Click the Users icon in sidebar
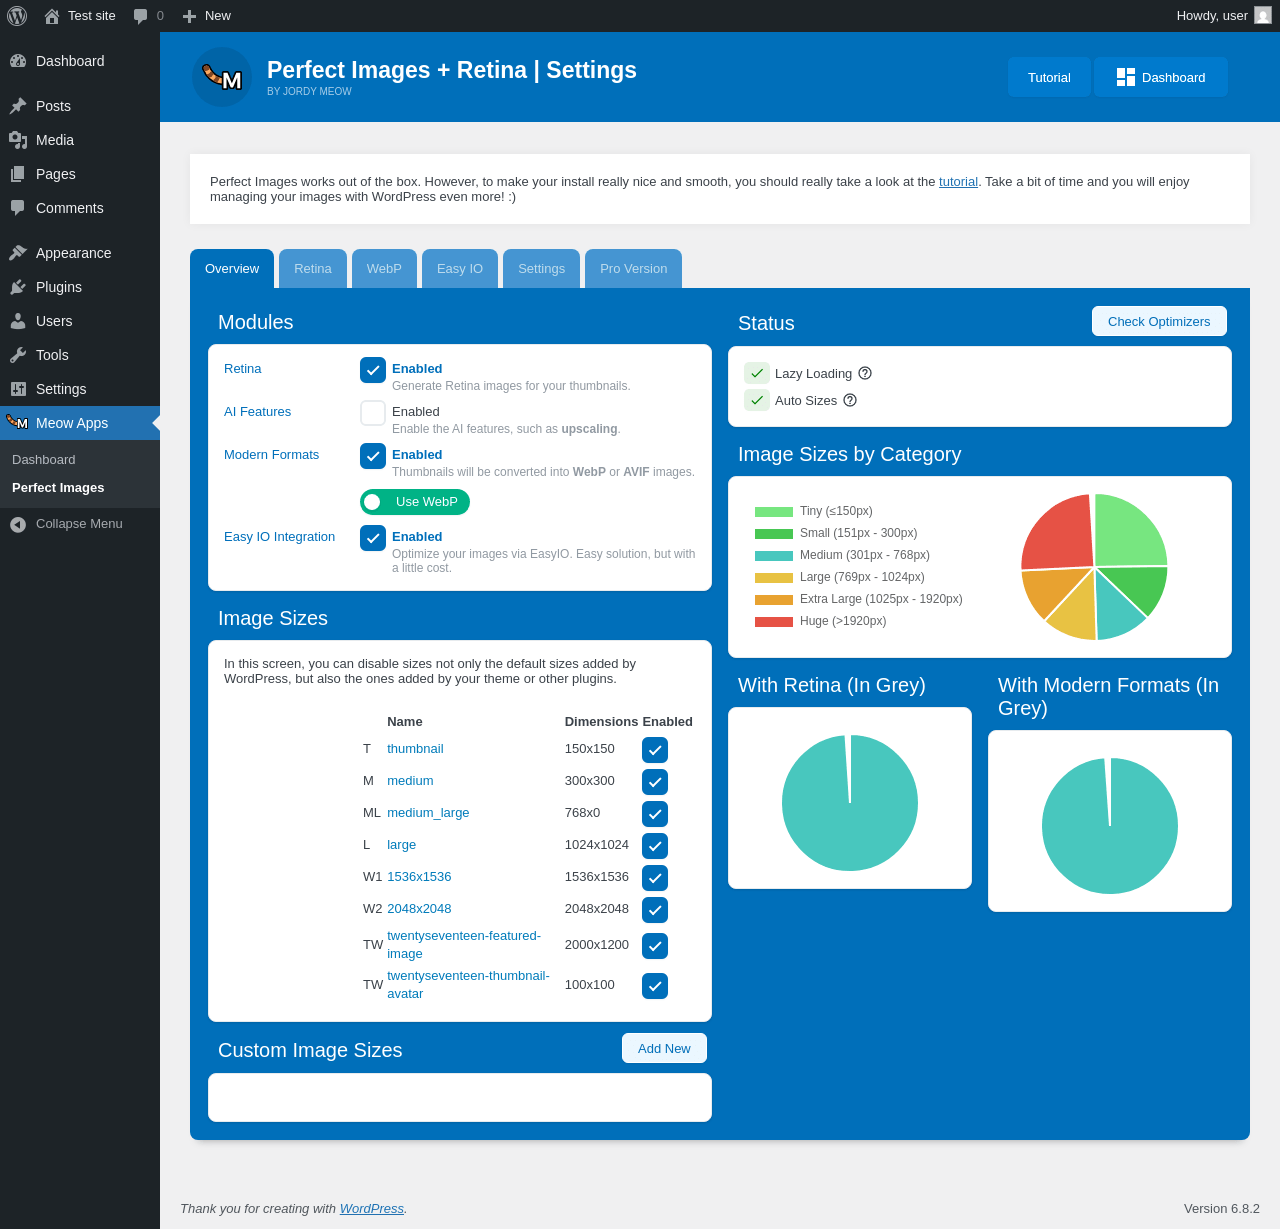The height and width of the screenshot is (1229, 1280). coord(18,321)
